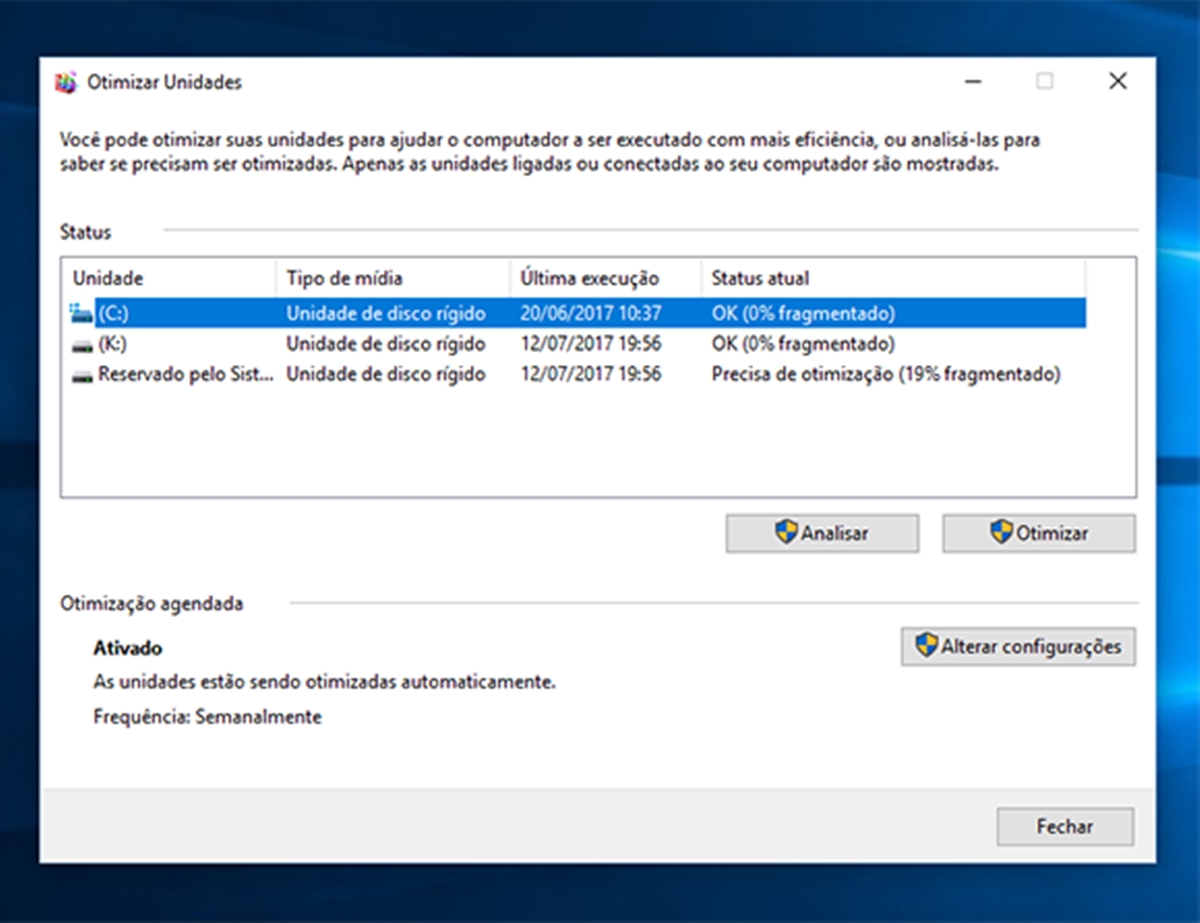Click the 'Otimização agendada' section label
1200x923 pixels.
coord(151,604)
